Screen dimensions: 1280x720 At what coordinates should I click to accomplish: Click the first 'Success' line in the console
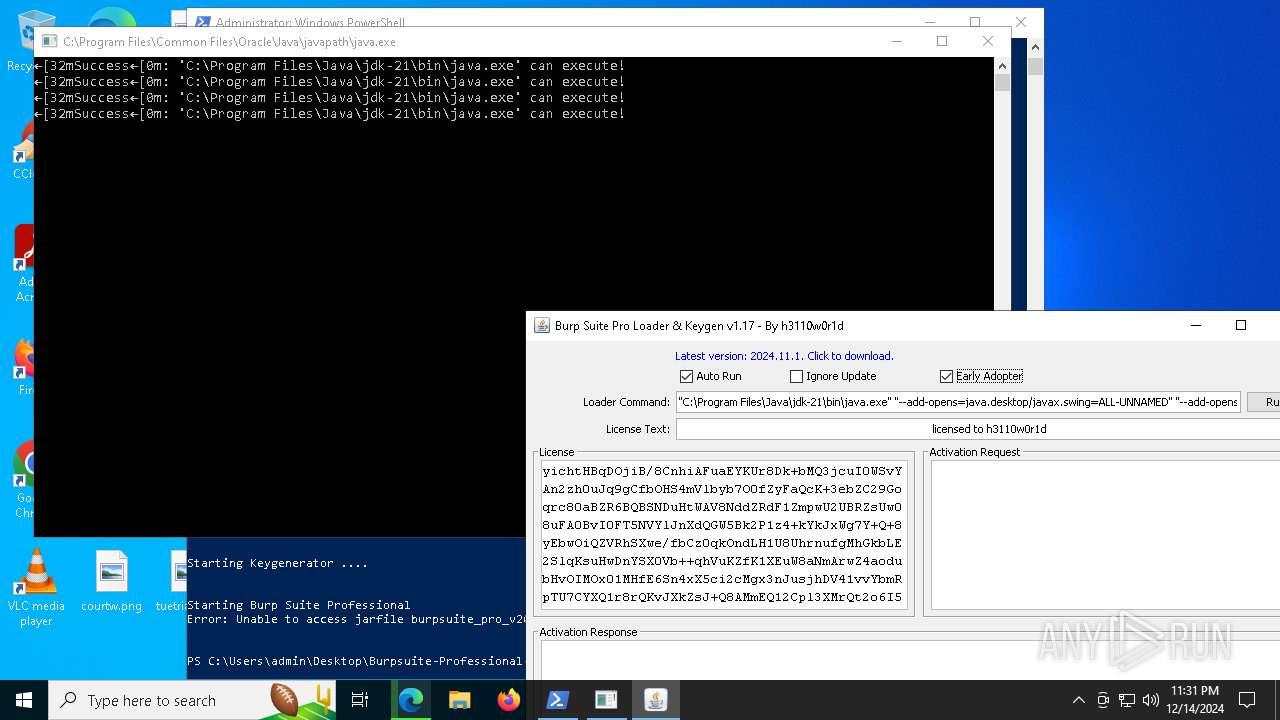[329, 66]
